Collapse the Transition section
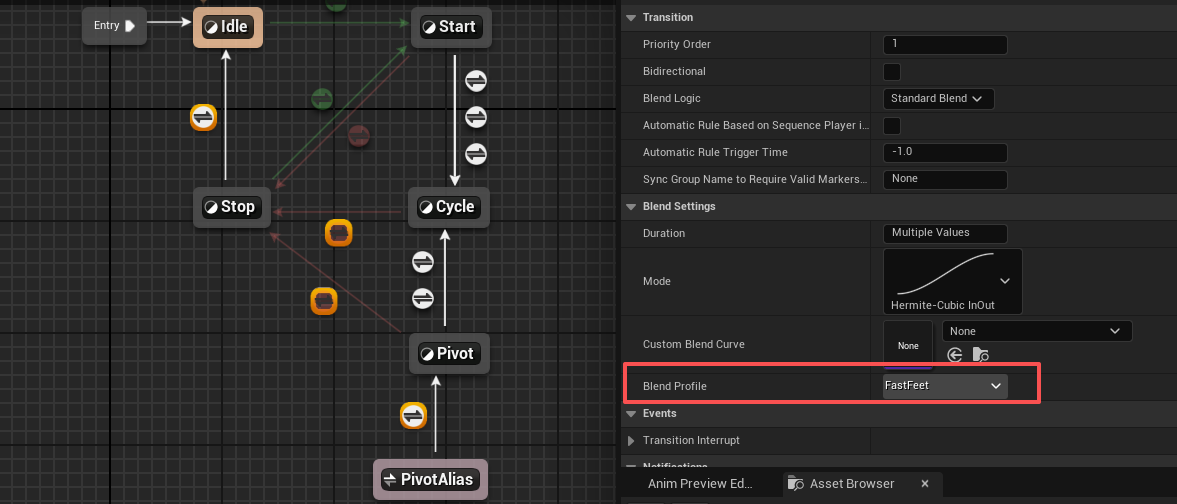Viewport: 1177px width, 504px height. coord(631,17)
